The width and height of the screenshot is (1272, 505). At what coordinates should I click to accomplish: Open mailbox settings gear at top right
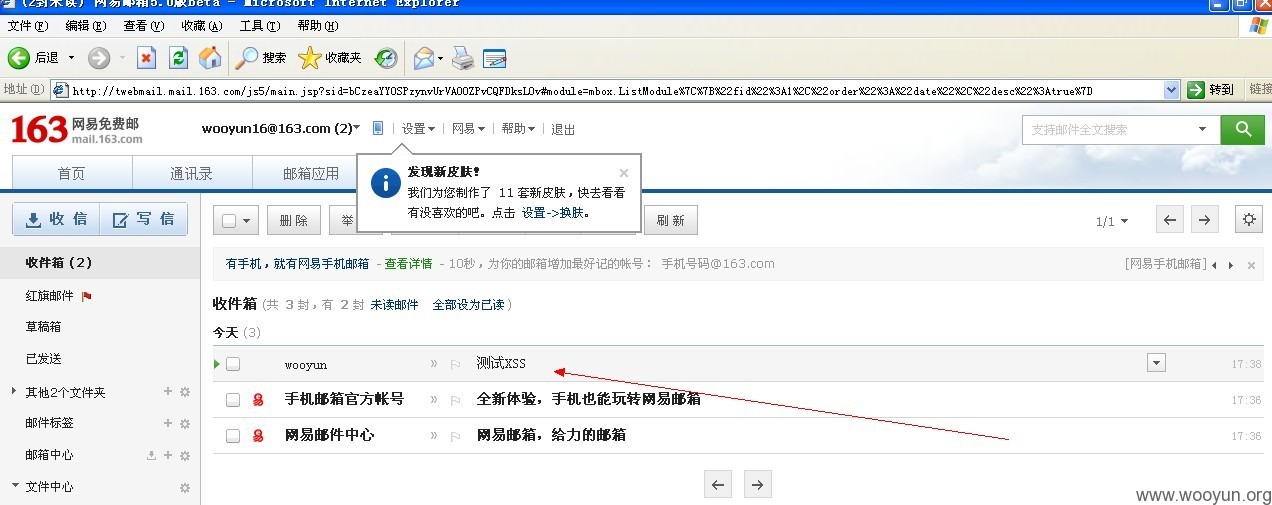[1248, 220]
